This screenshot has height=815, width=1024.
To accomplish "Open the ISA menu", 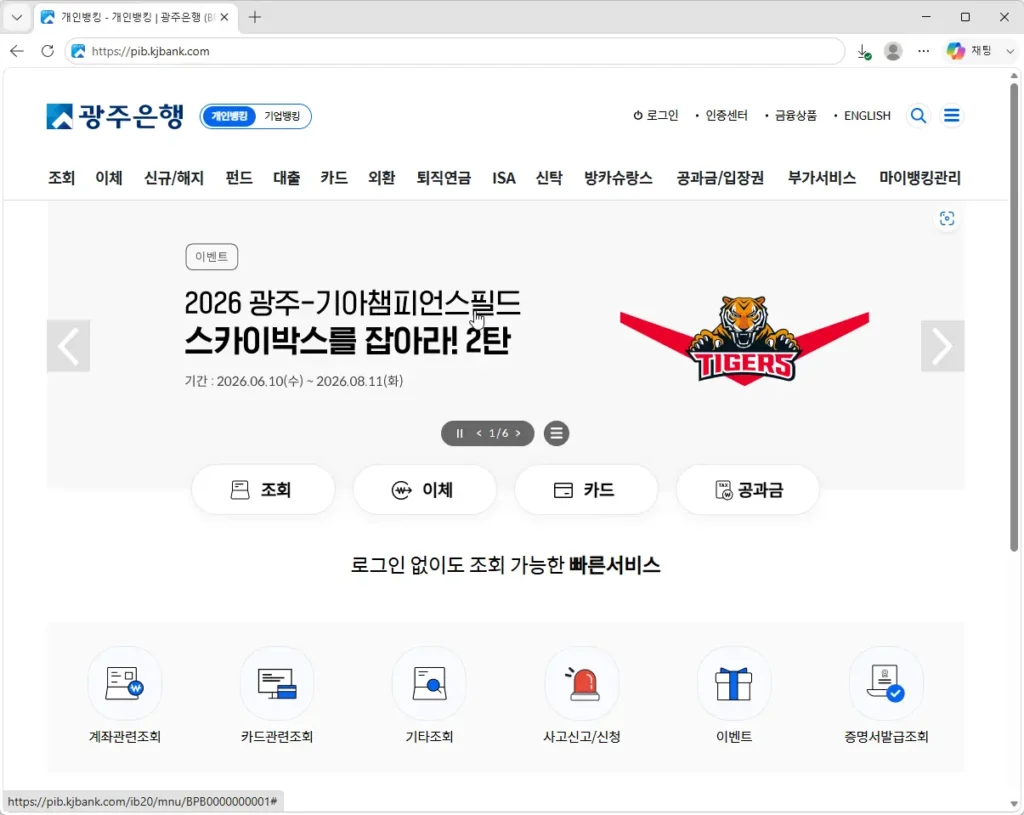I will pos(504,178).
